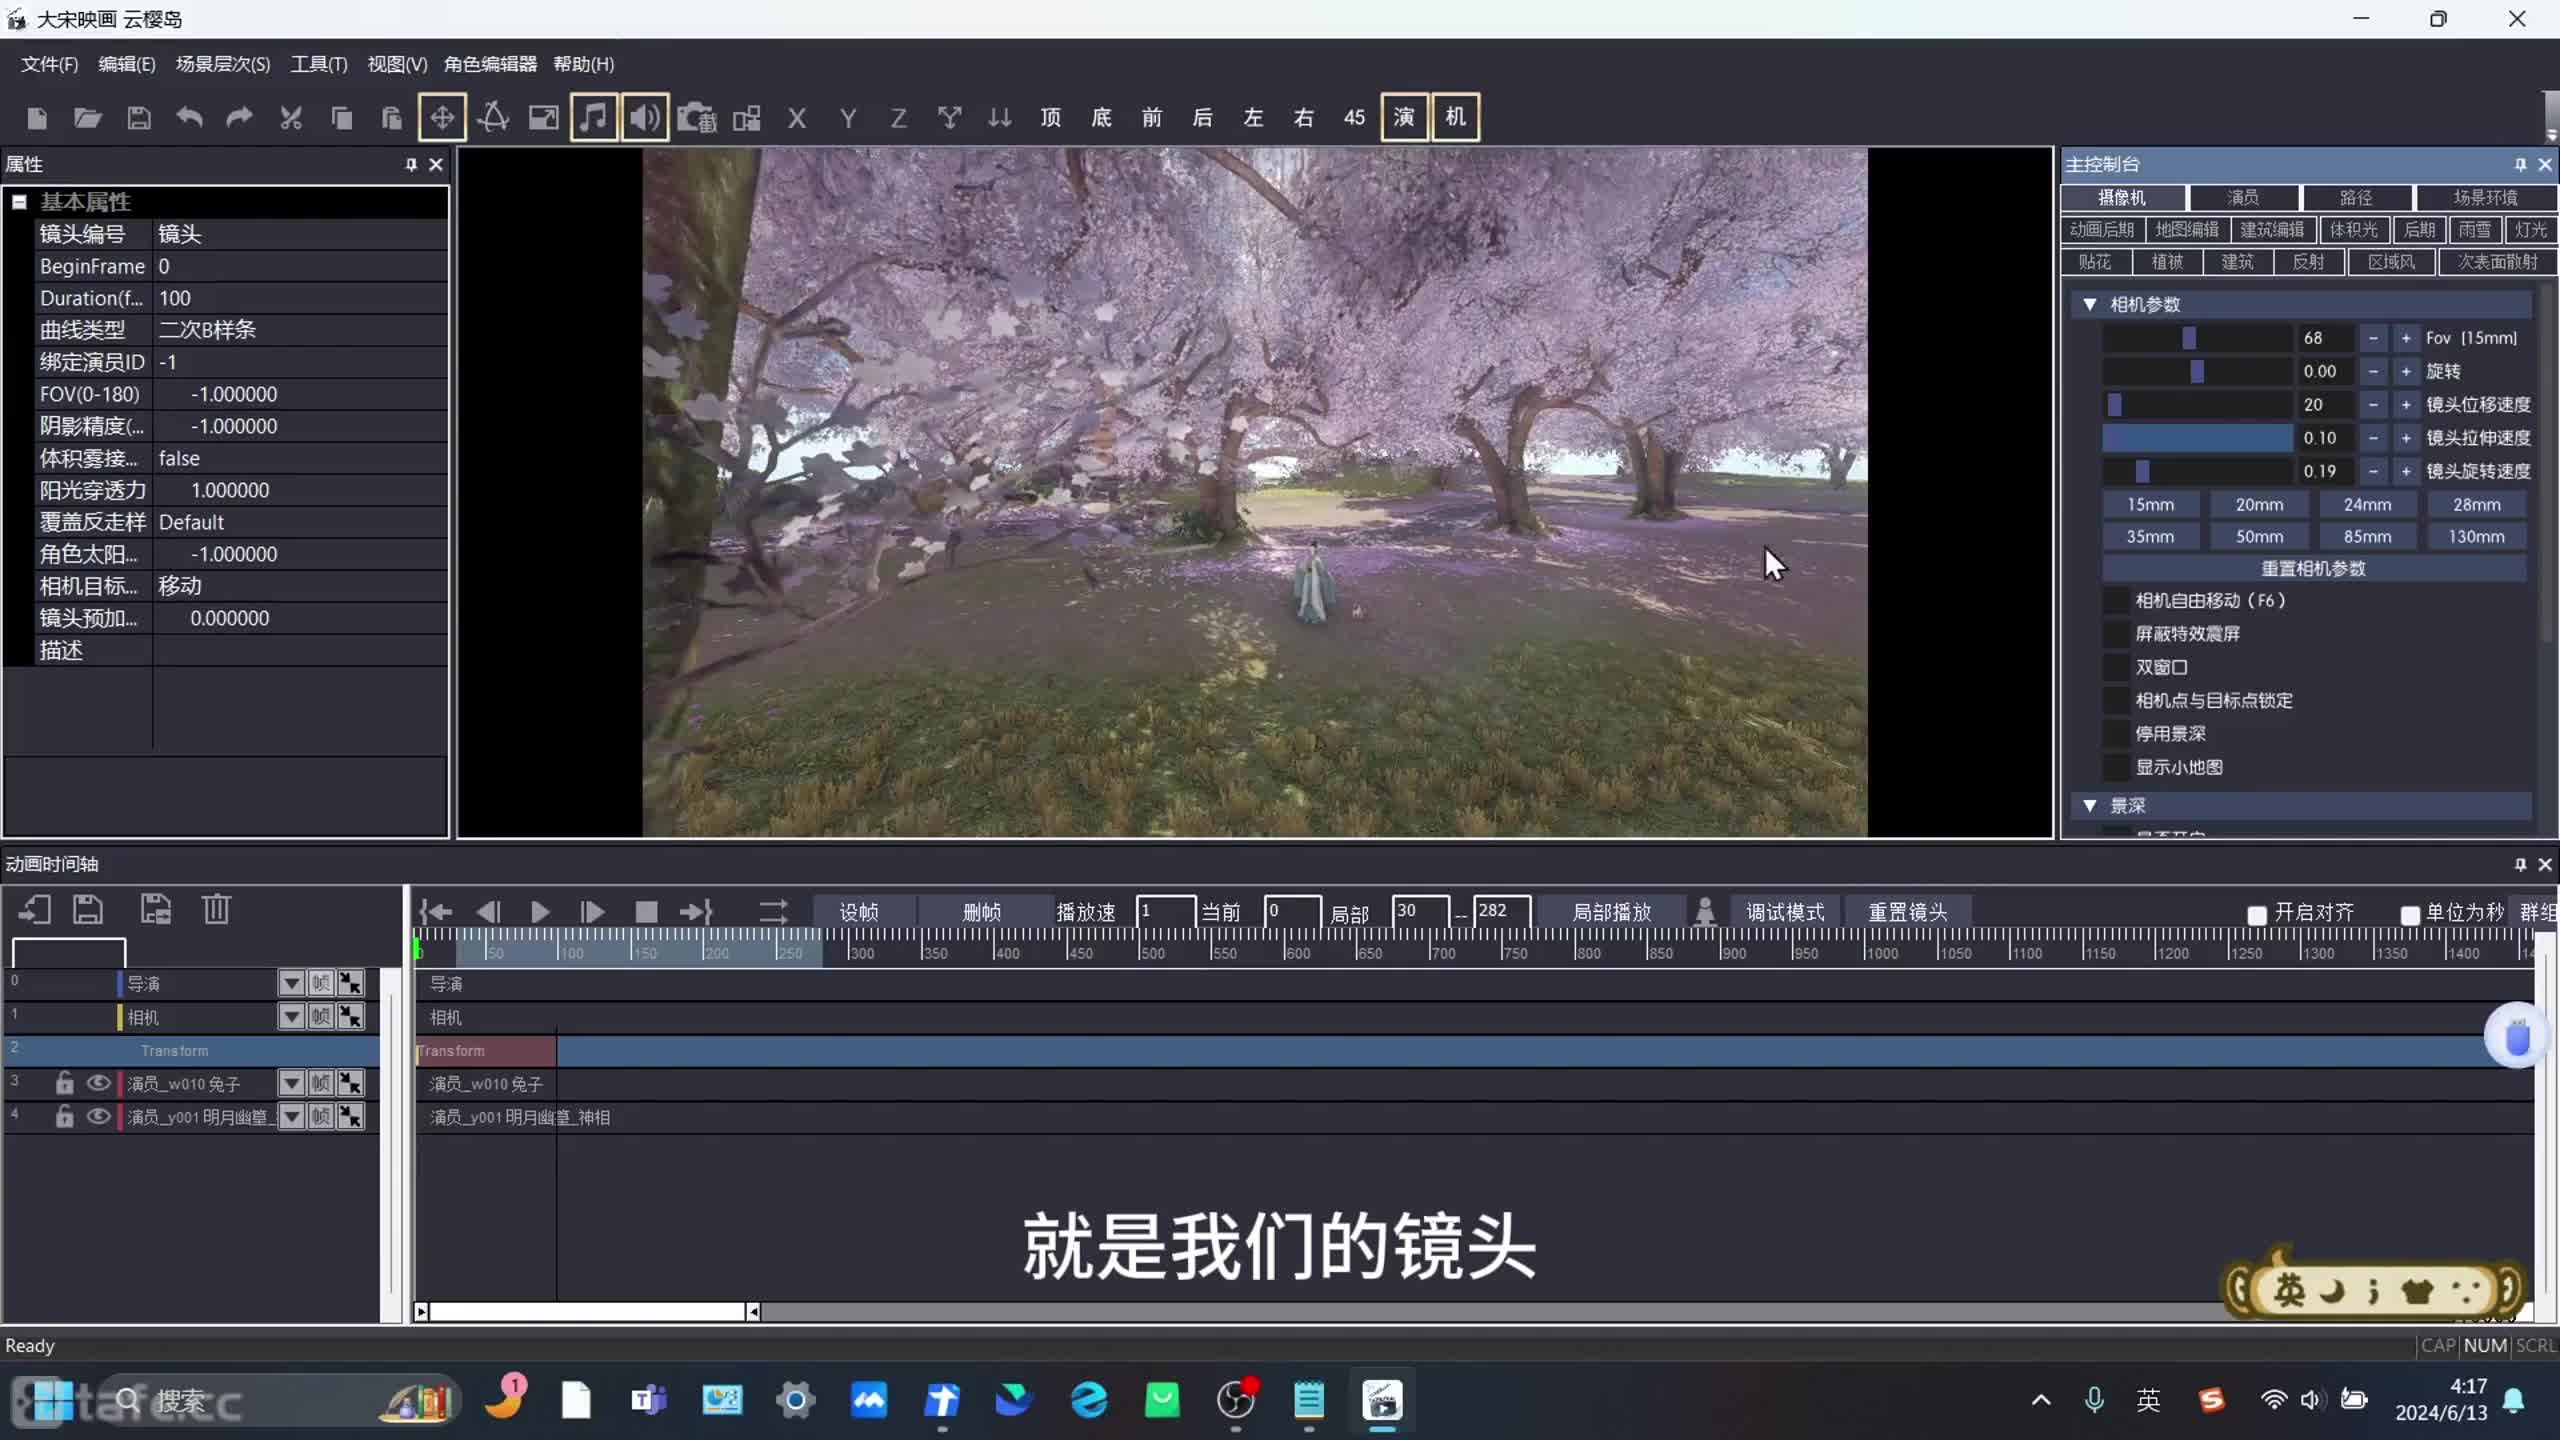
Task: Click the X axis toolbar button
Action: pyautogui.click(x=797, y=118)
